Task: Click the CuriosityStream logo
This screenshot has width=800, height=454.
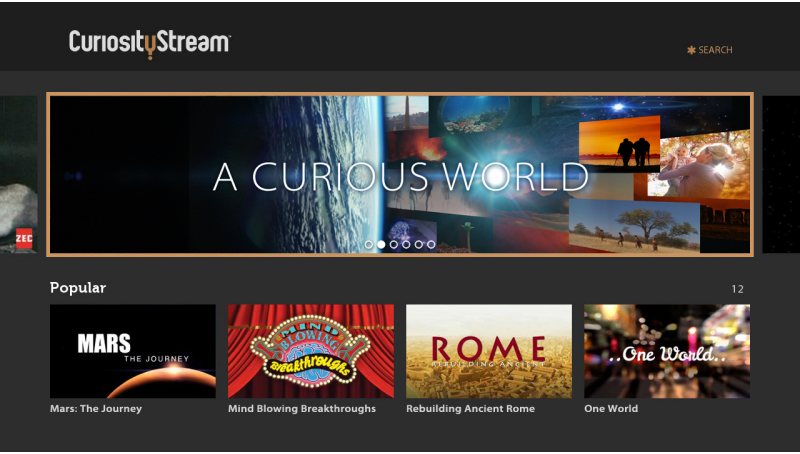Action: tap(149, 44)
